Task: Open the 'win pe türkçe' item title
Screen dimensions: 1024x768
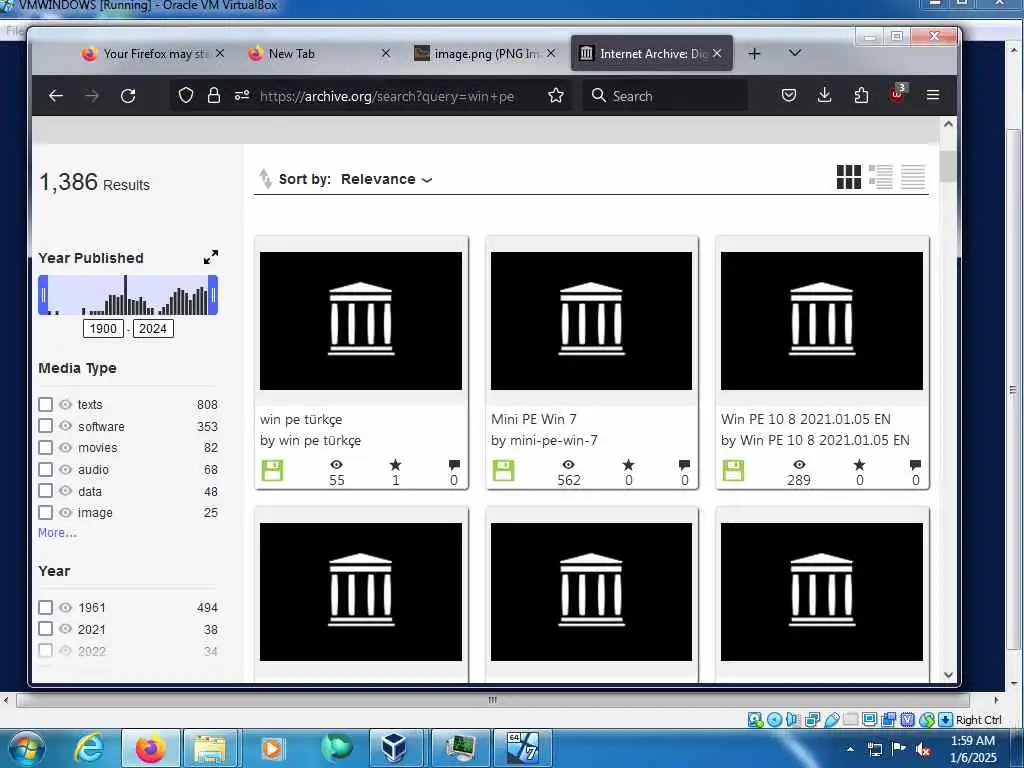Action: tap(301, 419)
